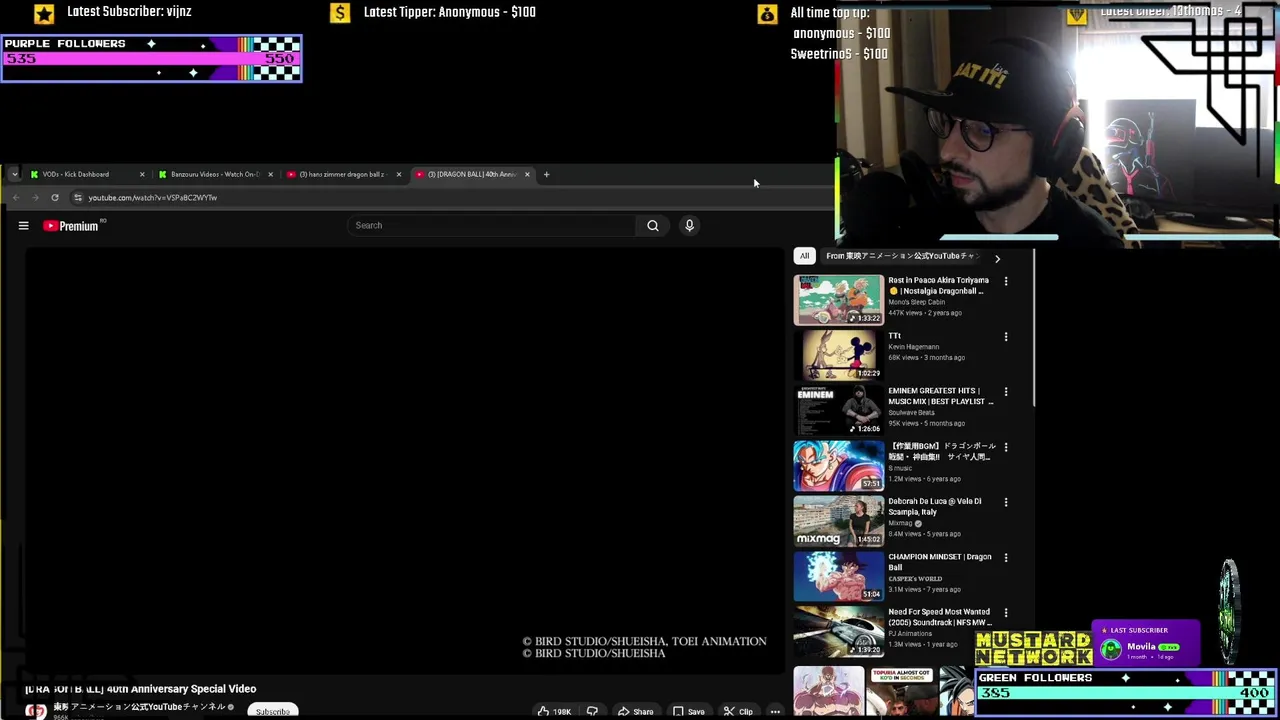1280x720 pixels.
Task: Subscribe to 東映アニメーション channel
Action: tap(272, 711)
